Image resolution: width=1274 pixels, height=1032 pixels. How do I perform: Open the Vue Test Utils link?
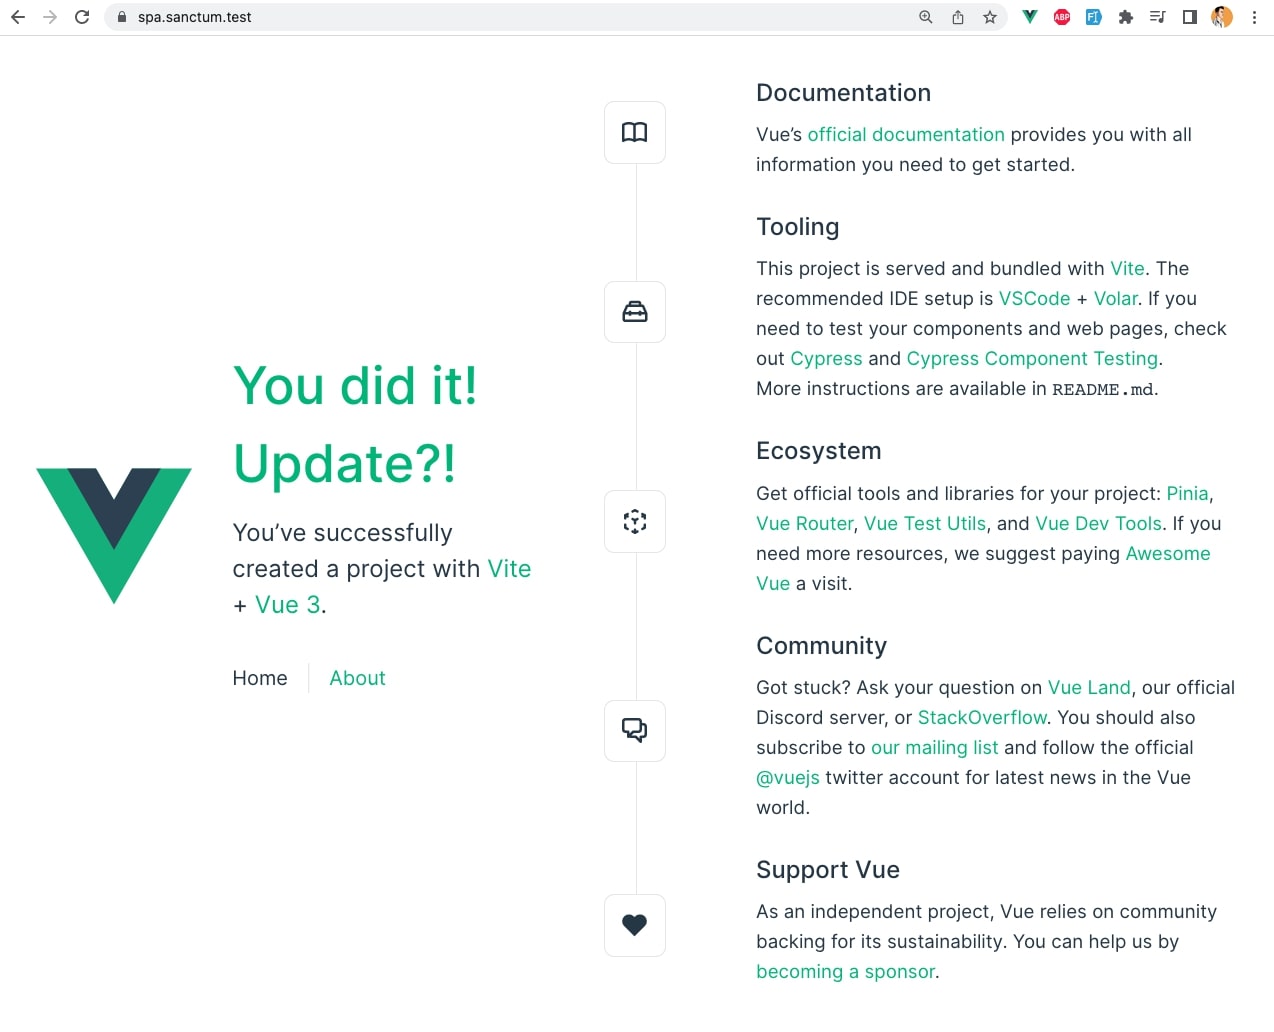[x=925, y=524]
